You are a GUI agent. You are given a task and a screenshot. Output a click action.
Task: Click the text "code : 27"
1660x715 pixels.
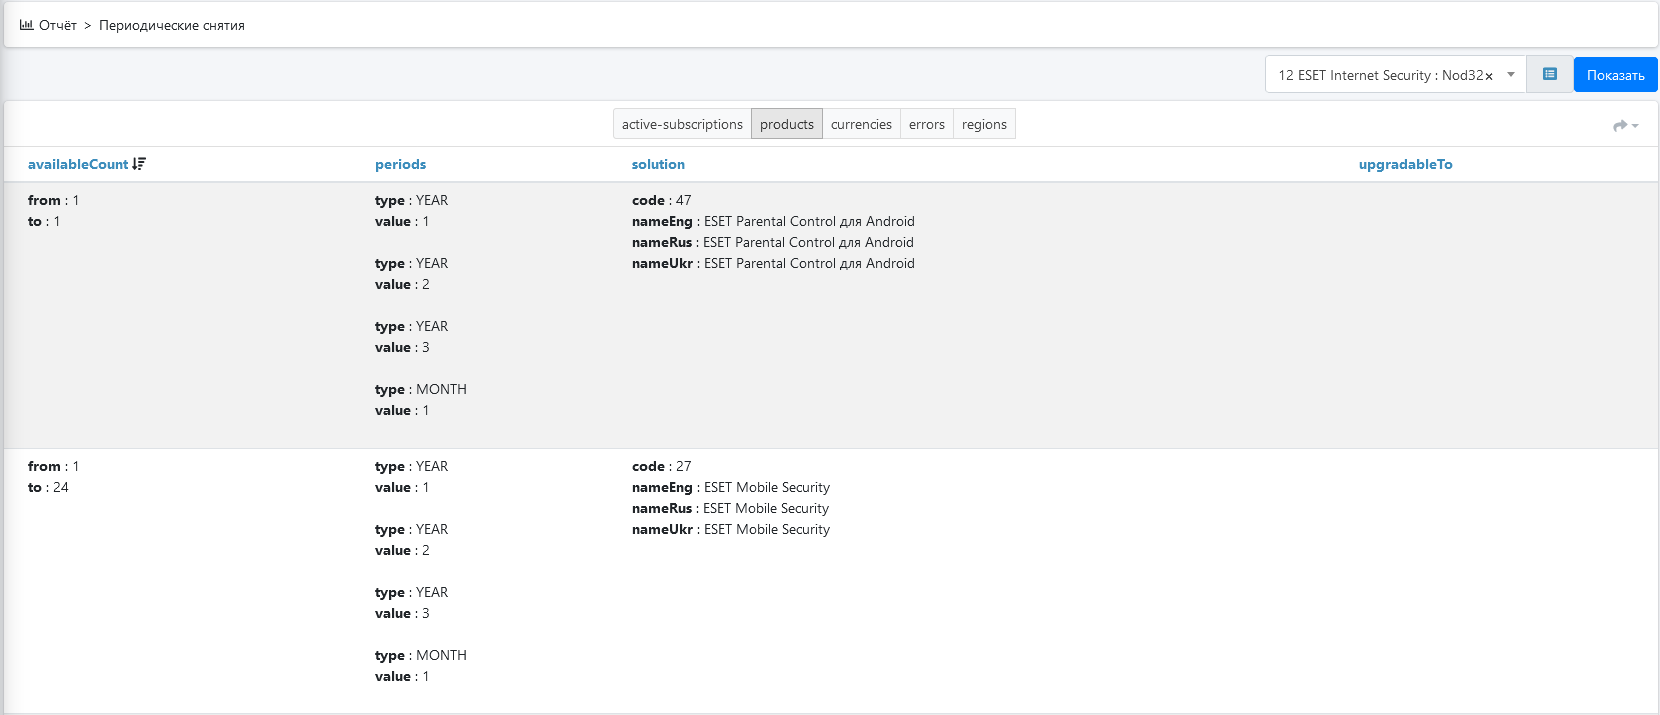[661, 466]
